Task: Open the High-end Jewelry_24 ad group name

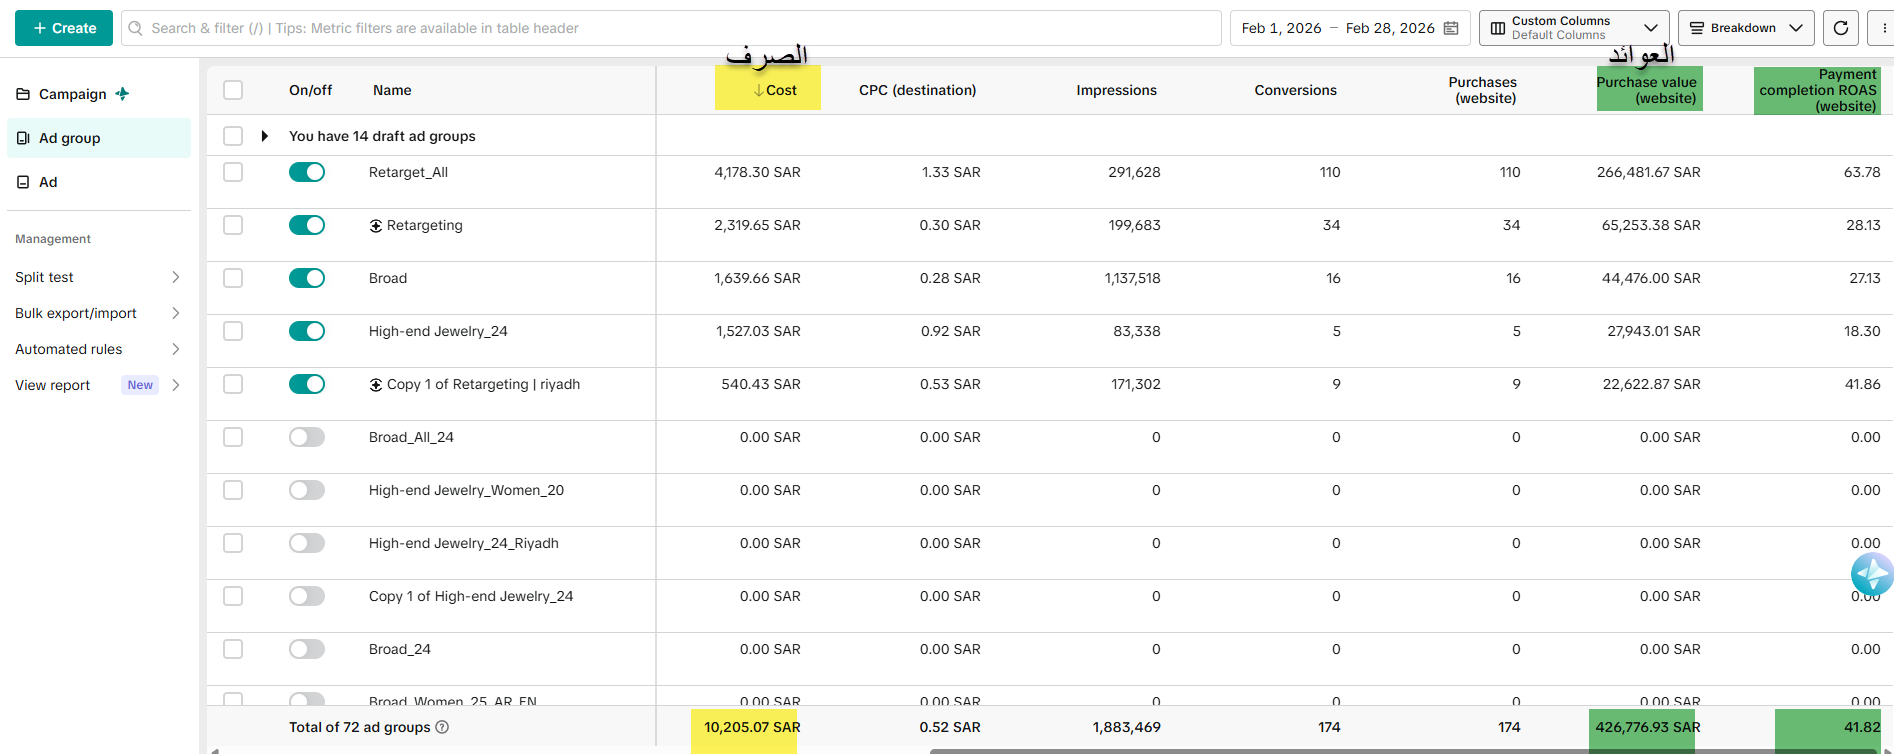Action: click(x=438, y=331)
